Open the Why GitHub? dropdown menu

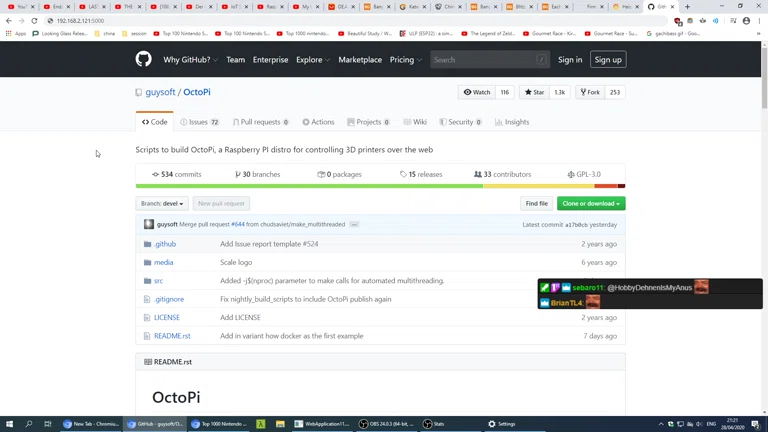190,60
